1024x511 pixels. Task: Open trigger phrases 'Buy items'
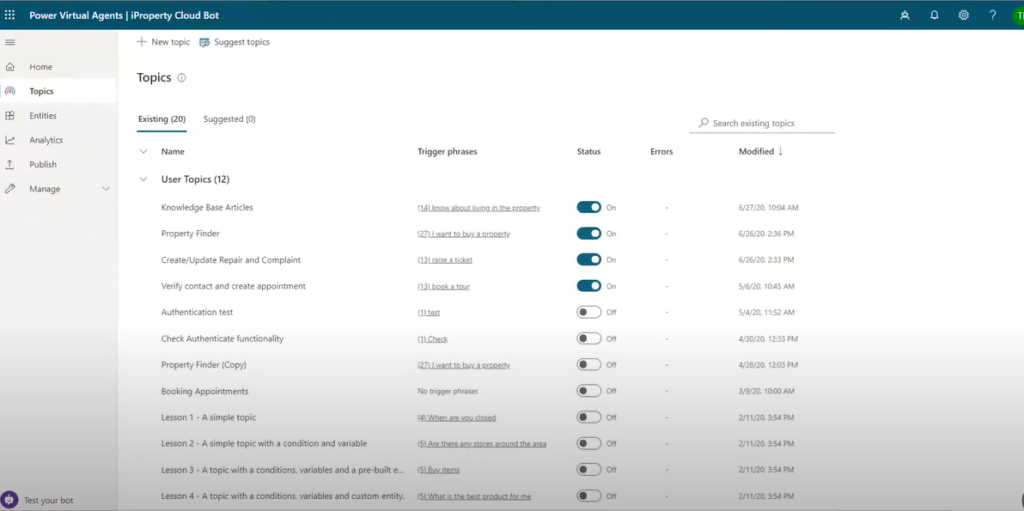(x=439, y=470)
